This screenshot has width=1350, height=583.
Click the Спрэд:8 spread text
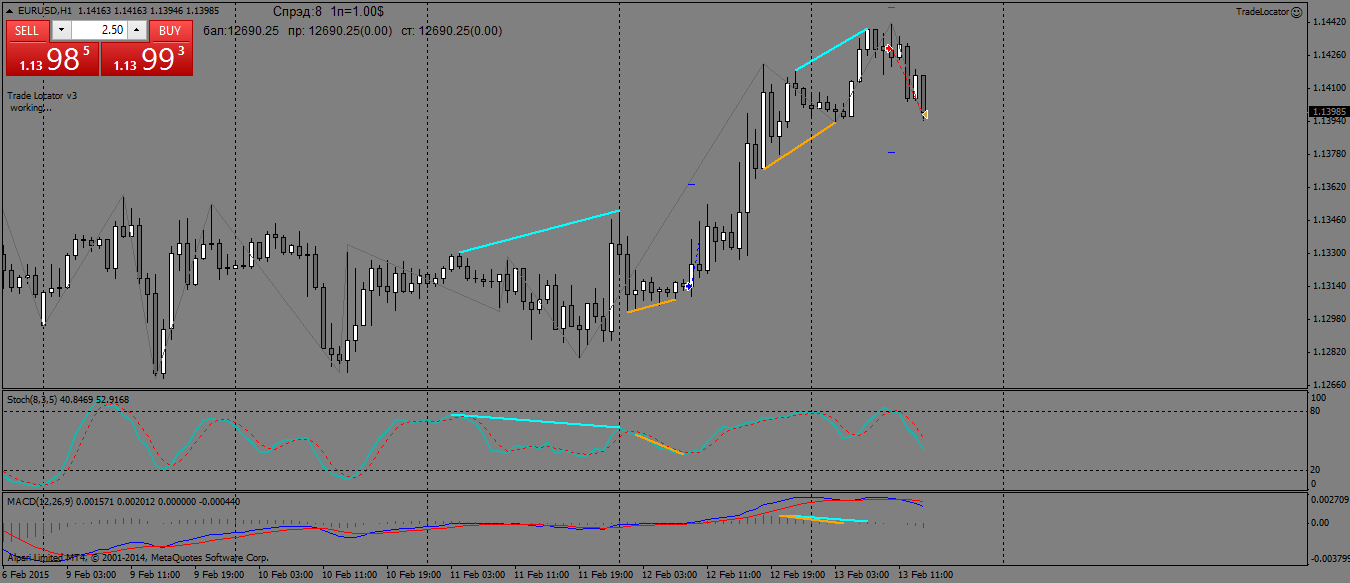pyautogui.click(x=297, y=11)
